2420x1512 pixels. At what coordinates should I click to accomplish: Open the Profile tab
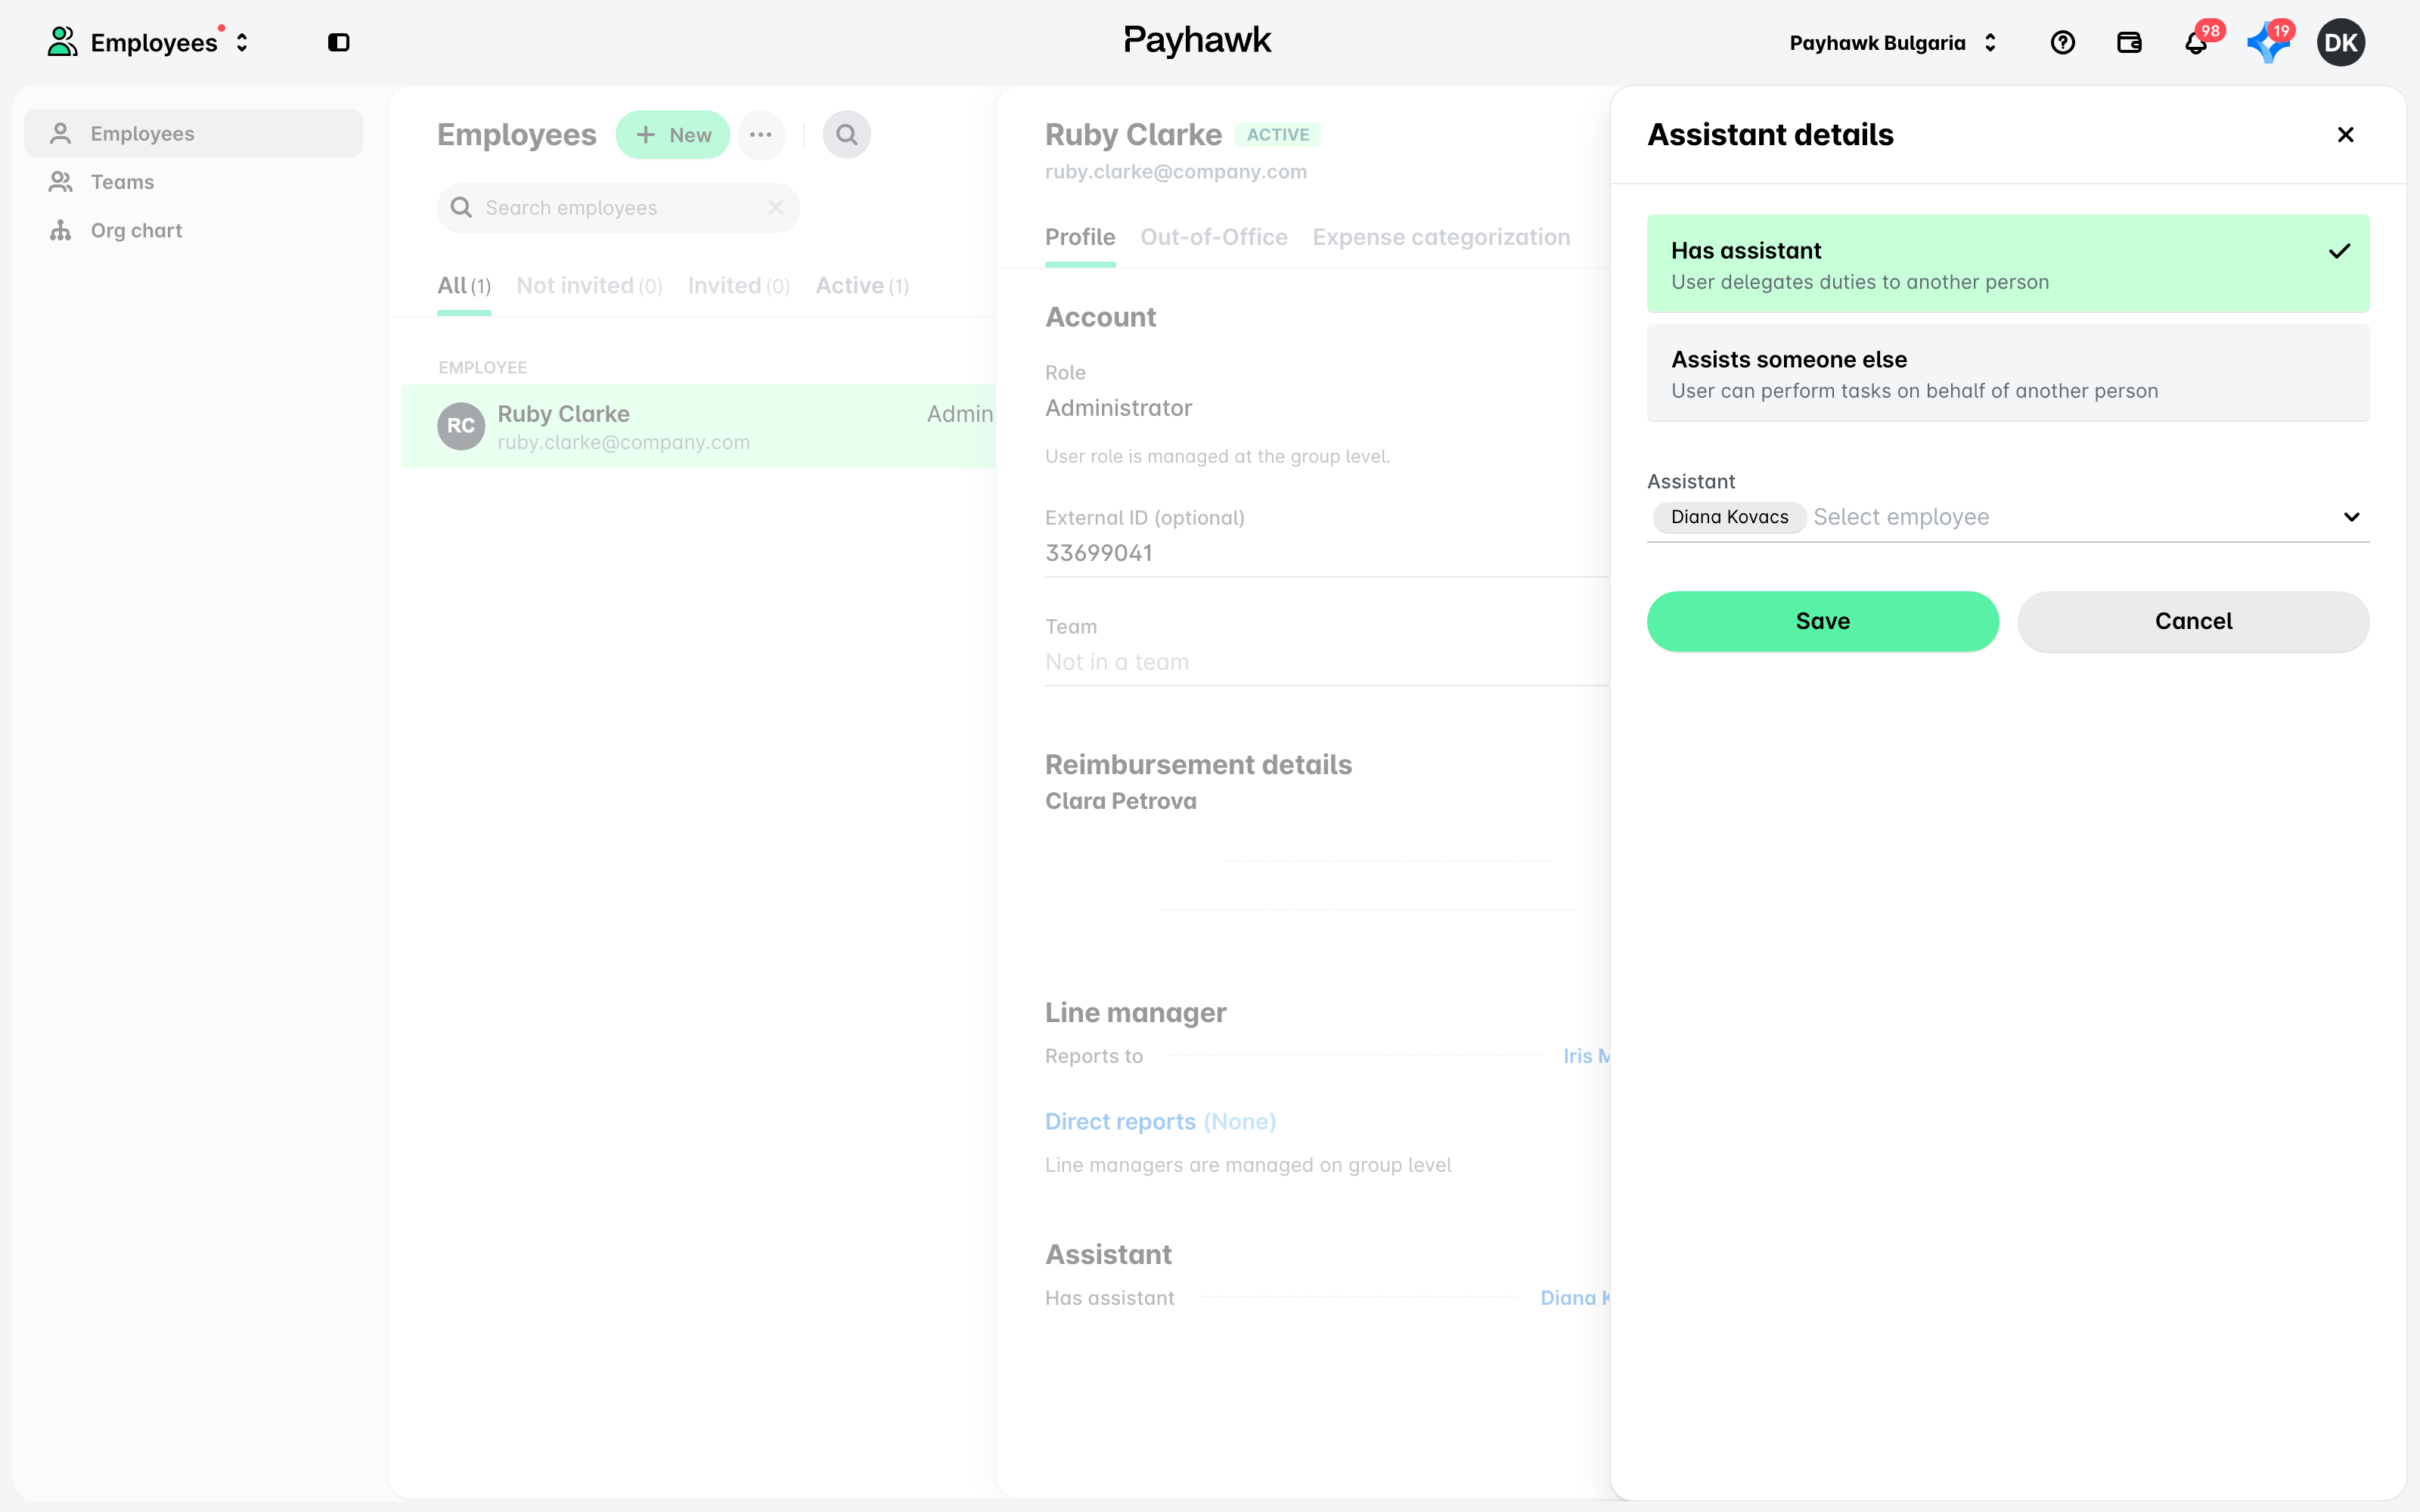pyautogui.click(x=1080, y=238)
